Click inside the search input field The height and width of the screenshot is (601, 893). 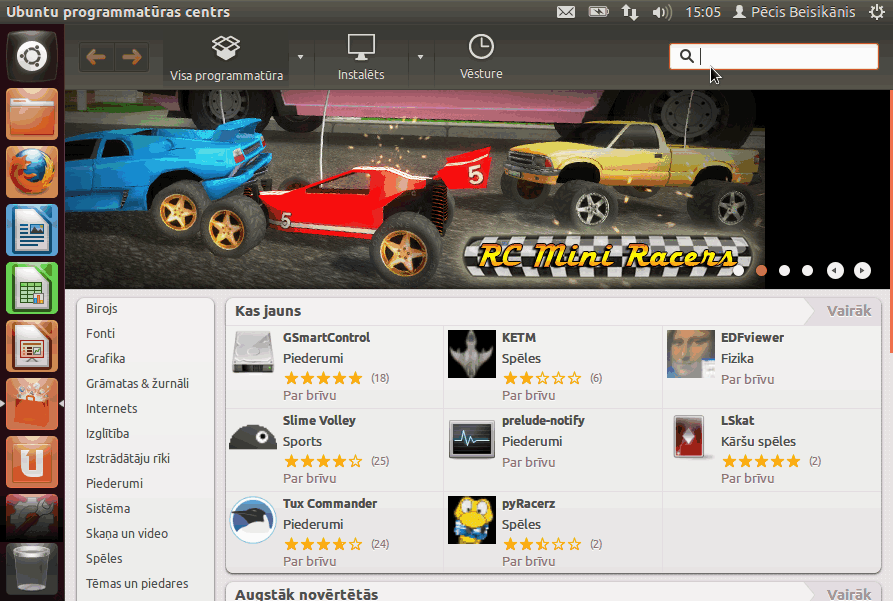pos(773,56)
